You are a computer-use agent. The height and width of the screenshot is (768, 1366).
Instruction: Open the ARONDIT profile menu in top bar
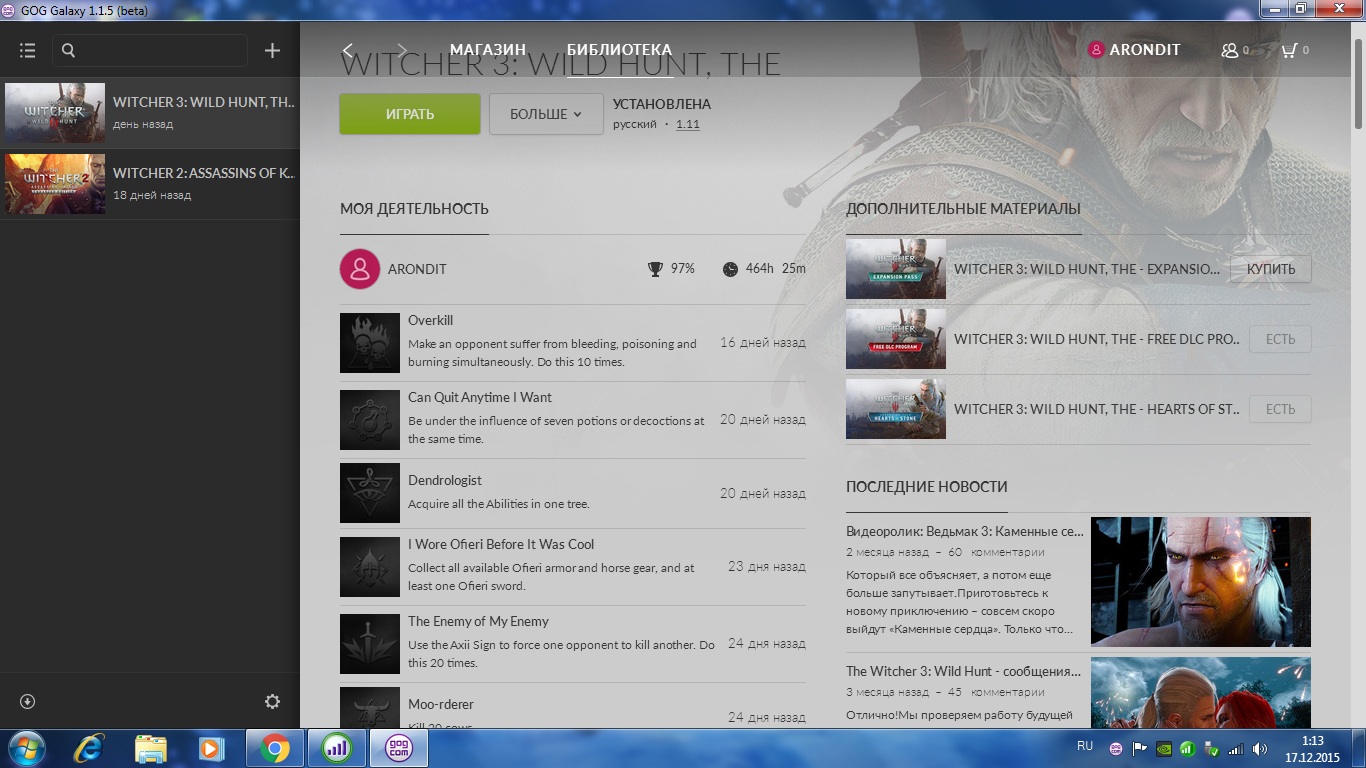pos(1134,50)
